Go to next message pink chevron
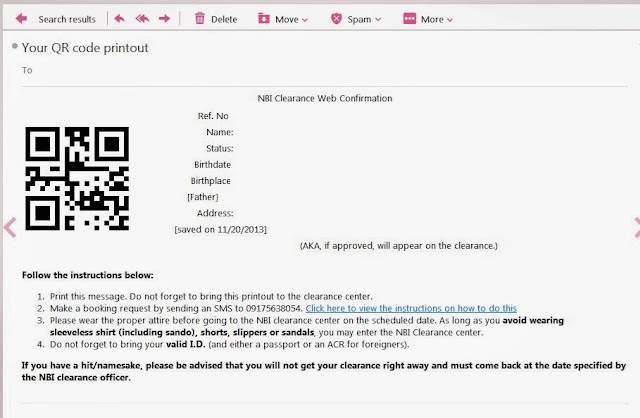640x418 pixels. click(x=637, y=227)
